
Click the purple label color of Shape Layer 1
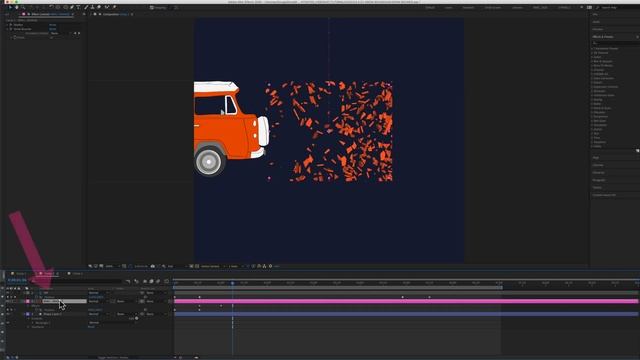click(x=28, y=314)
